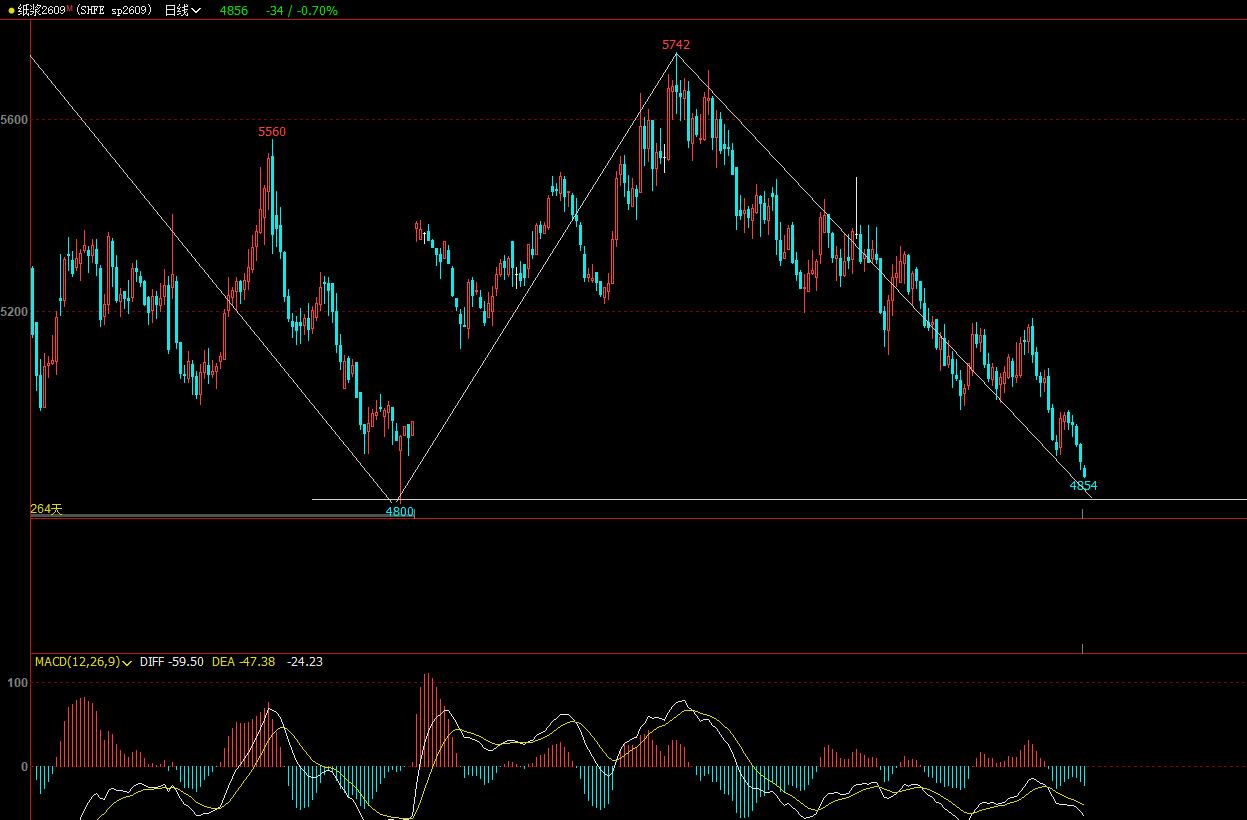This screenshot has width=1247, height=820.
Task: Click the contract name 纸浆2609
Action: (41, 10)
